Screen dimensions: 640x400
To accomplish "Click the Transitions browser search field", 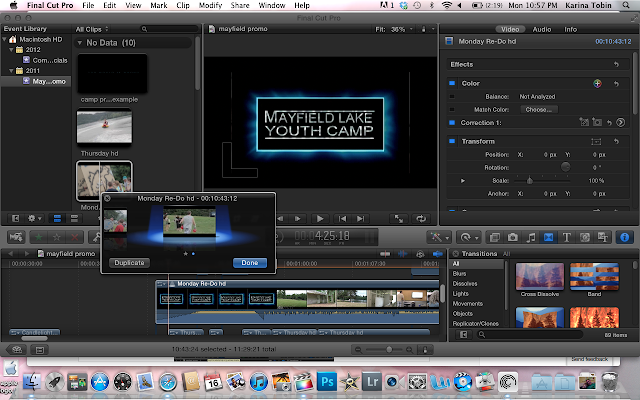I will (x=529, y=335).
